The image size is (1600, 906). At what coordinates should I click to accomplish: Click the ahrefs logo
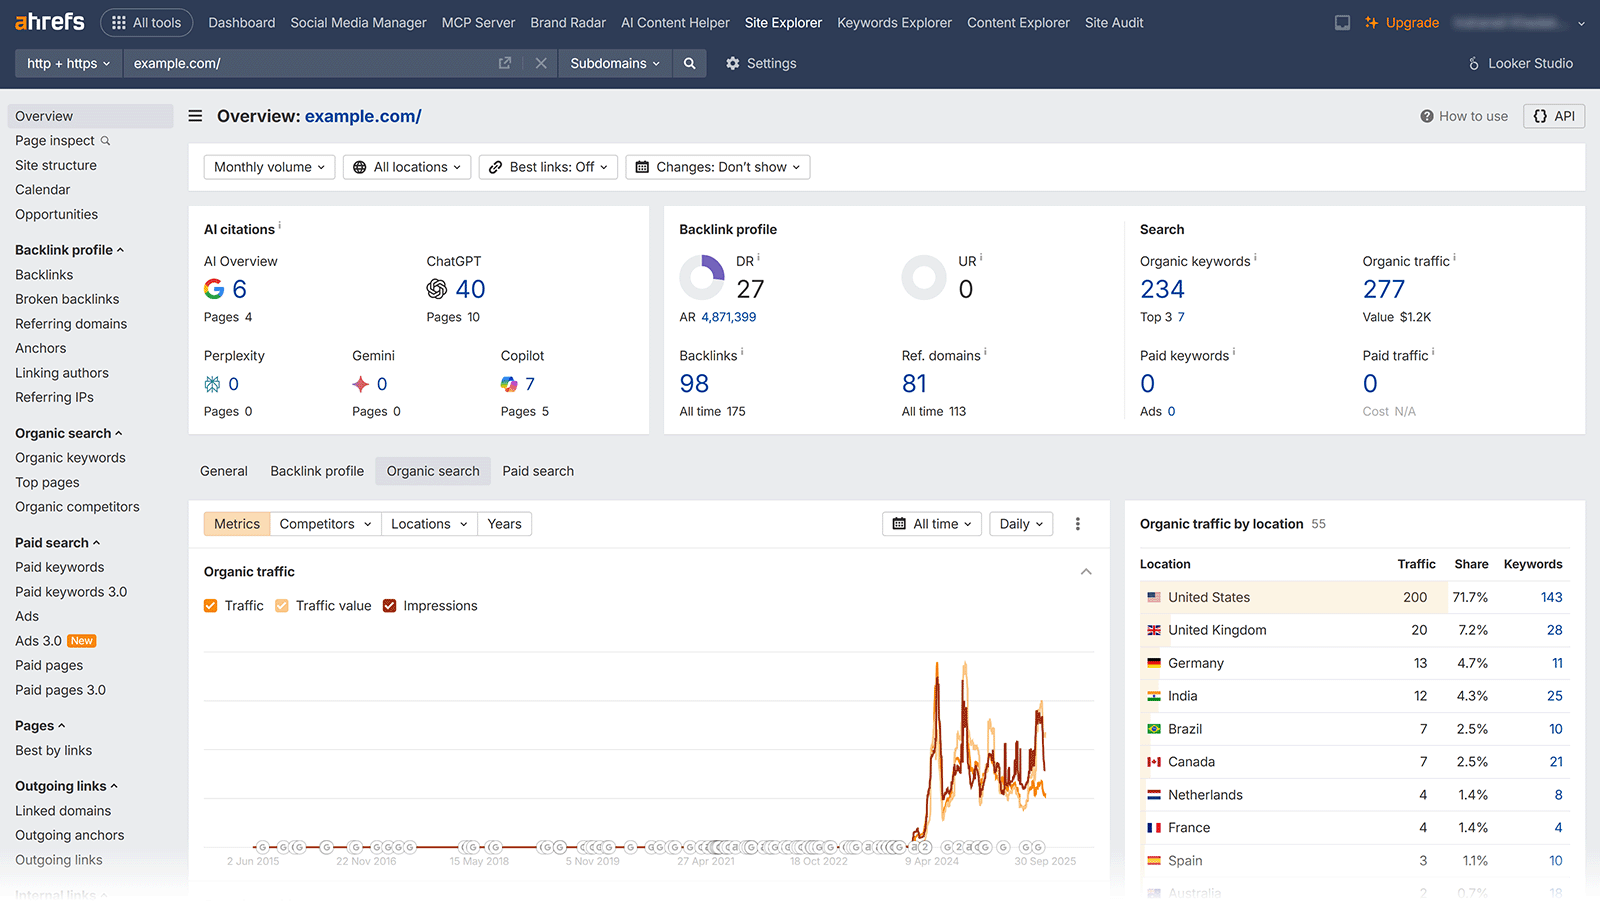click(48, 21)
